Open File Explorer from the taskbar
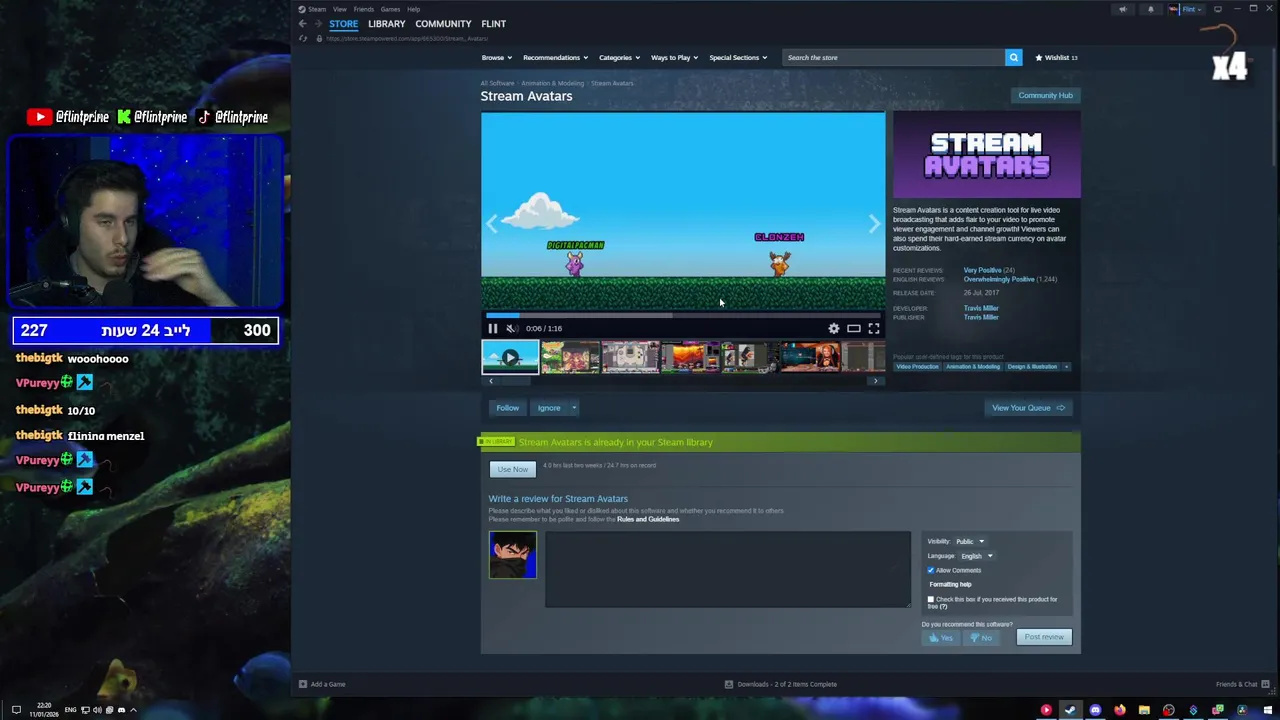 (1144, 710)
